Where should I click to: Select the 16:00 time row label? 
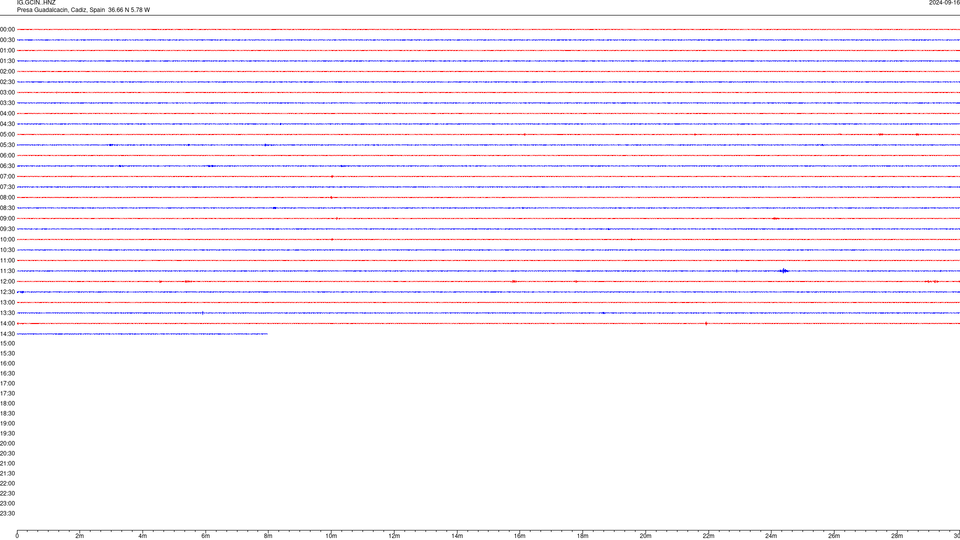(x=7, y=364)
